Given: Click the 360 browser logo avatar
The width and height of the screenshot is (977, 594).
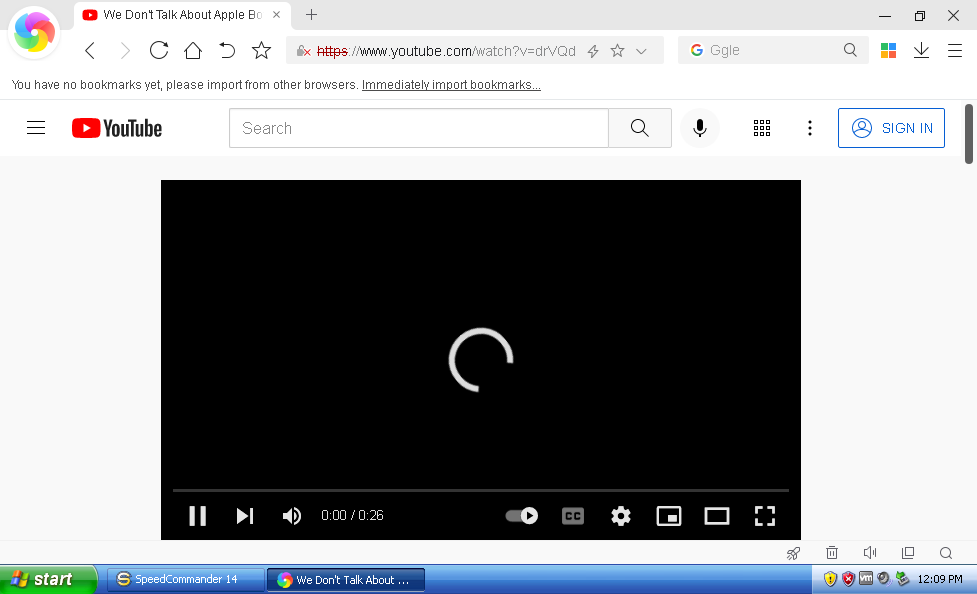Looking at the screenshot, I should (34, 32).
